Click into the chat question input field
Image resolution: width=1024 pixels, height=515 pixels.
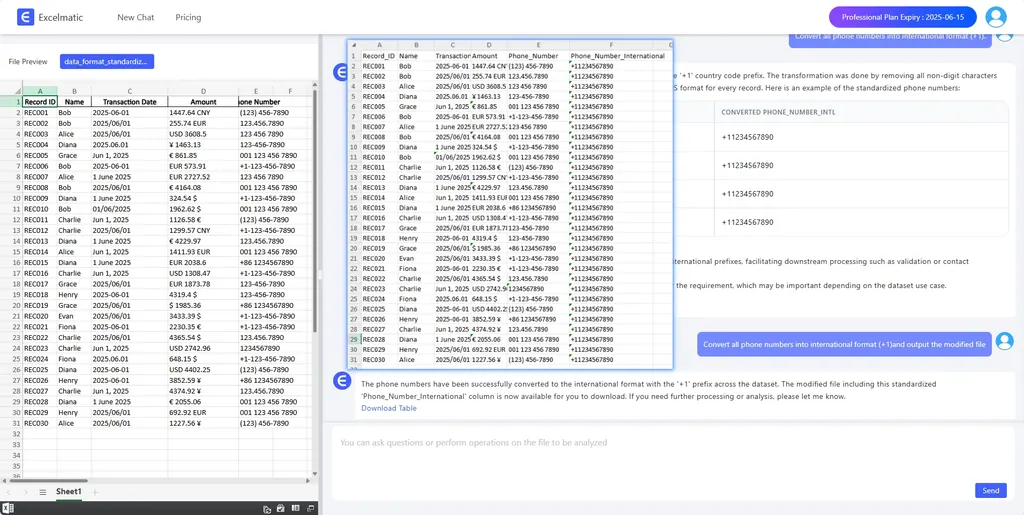650,443
